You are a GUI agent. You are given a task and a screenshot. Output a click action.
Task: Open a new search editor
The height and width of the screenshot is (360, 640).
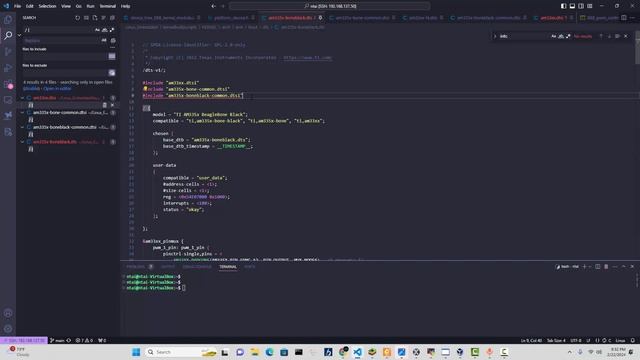point(95,18)
